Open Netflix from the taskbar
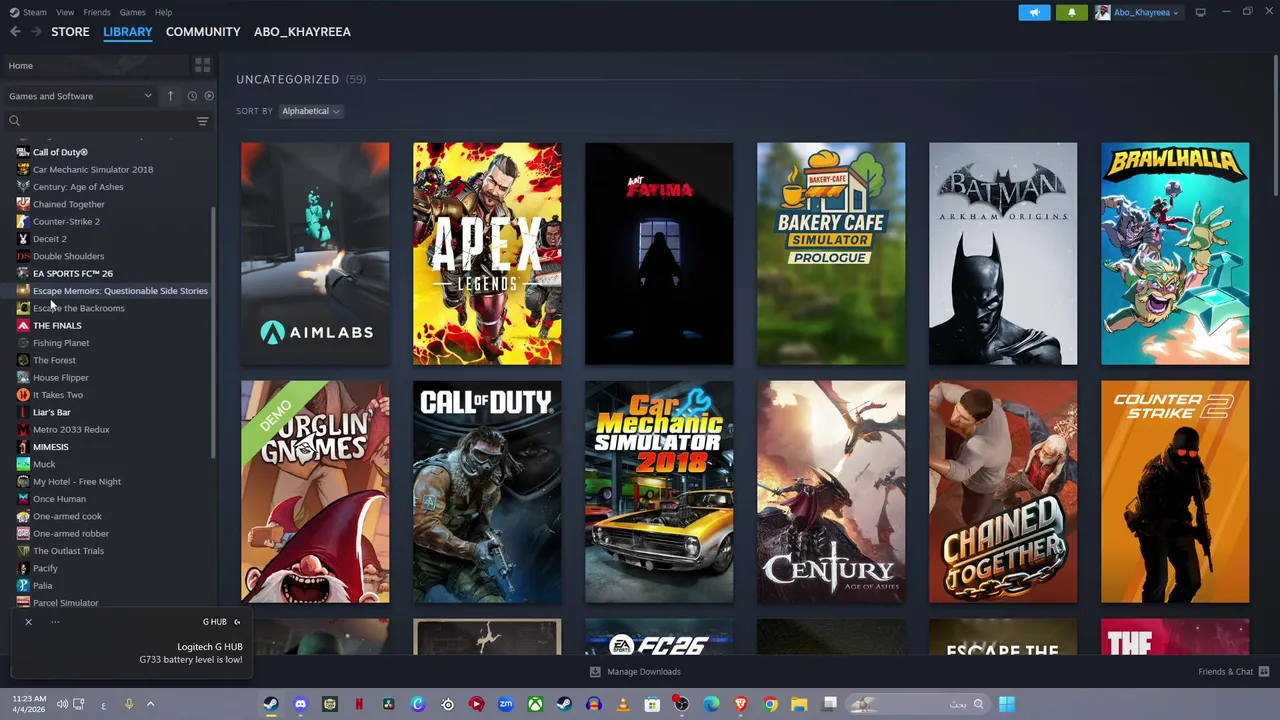The image size is (1280, 720). pos(359,704)
